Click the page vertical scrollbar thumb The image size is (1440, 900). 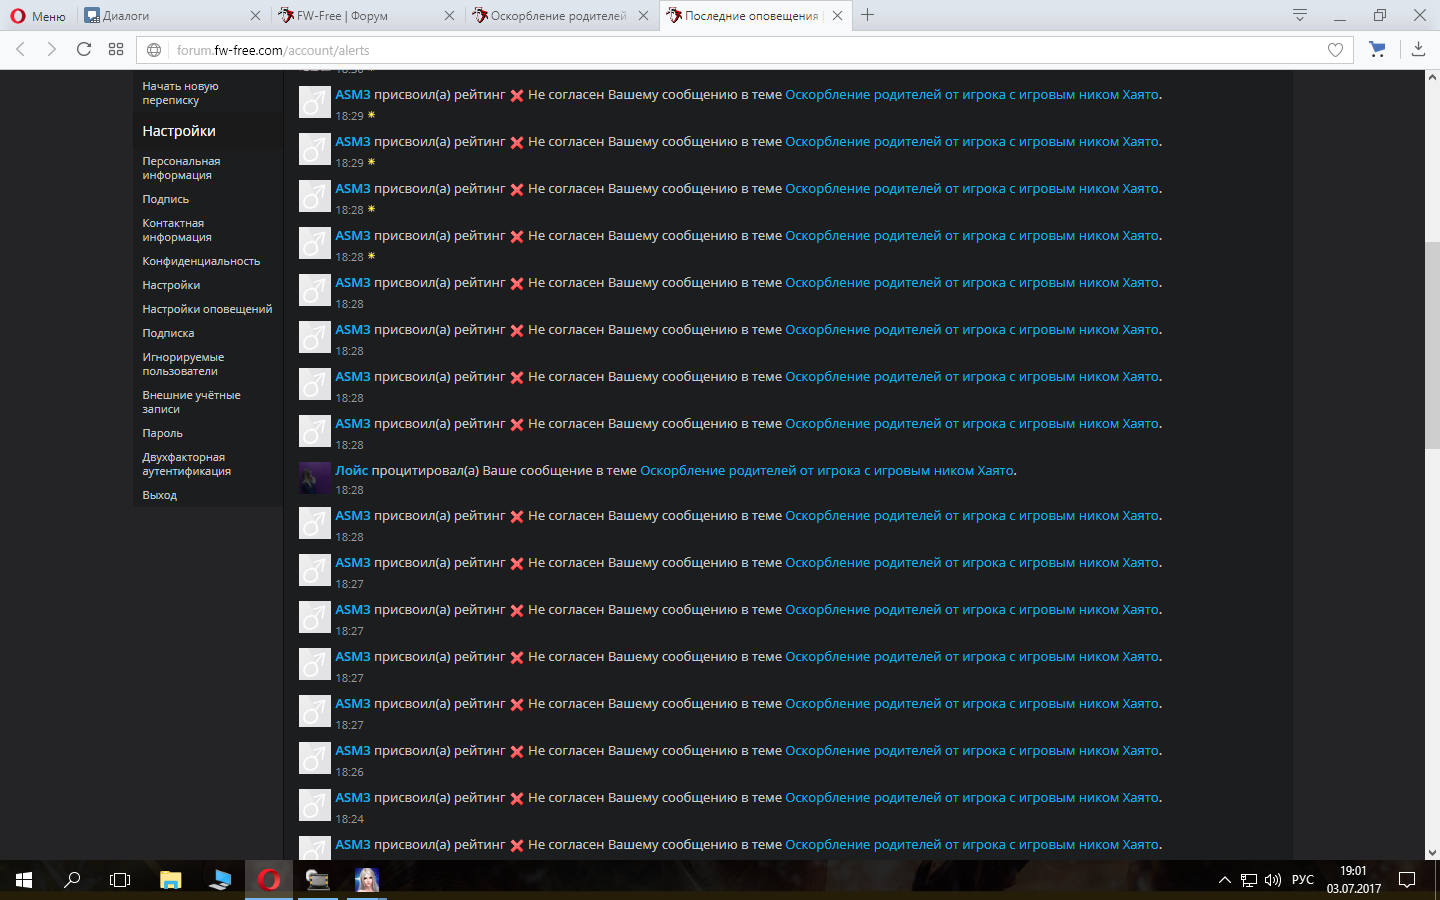click(x=1432, y=345)
